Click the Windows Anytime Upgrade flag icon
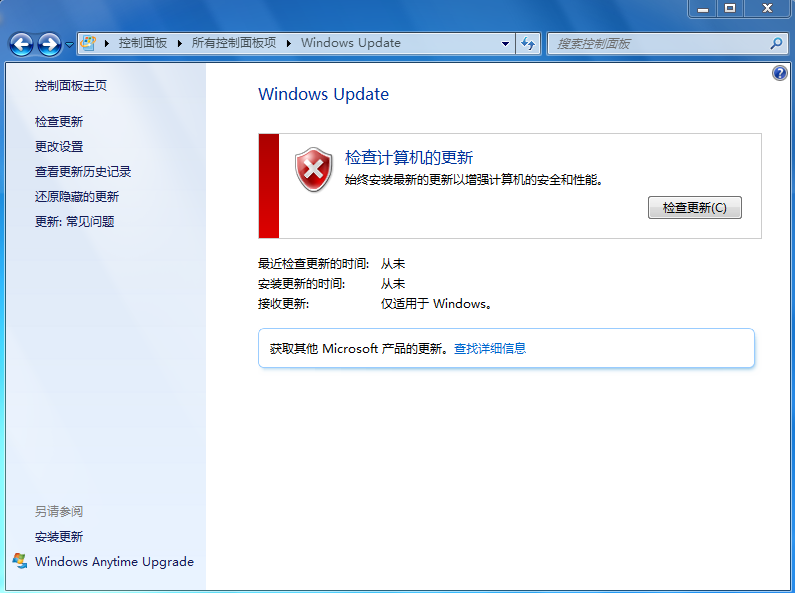Image resolution: width=795 pixels, height=593 pixels. coord(20,561)
